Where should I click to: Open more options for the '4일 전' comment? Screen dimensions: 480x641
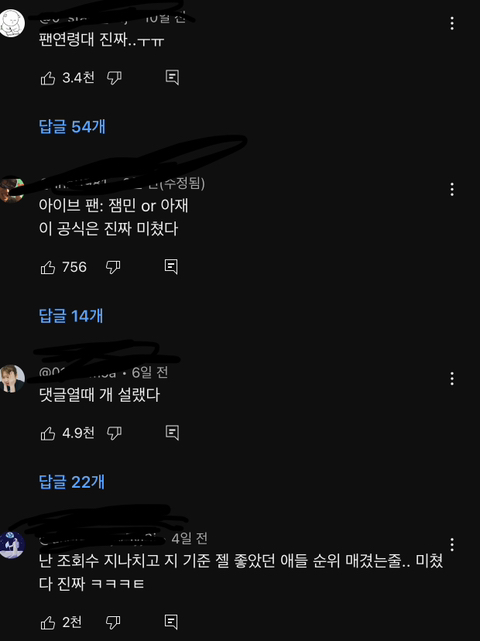pos(452,545)
